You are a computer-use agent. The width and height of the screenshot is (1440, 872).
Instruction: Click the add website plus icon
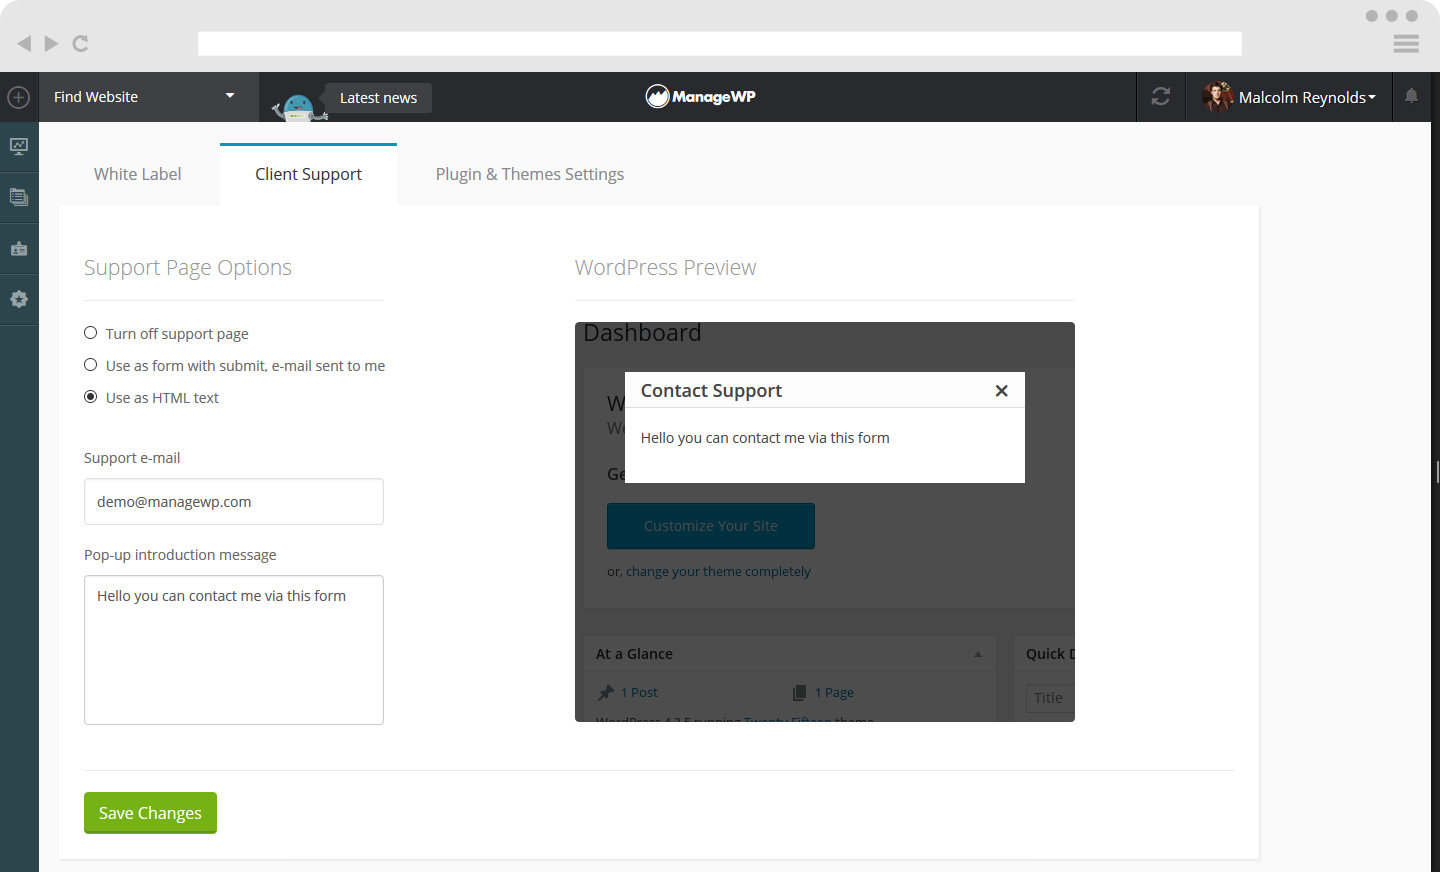pos(18,97)
